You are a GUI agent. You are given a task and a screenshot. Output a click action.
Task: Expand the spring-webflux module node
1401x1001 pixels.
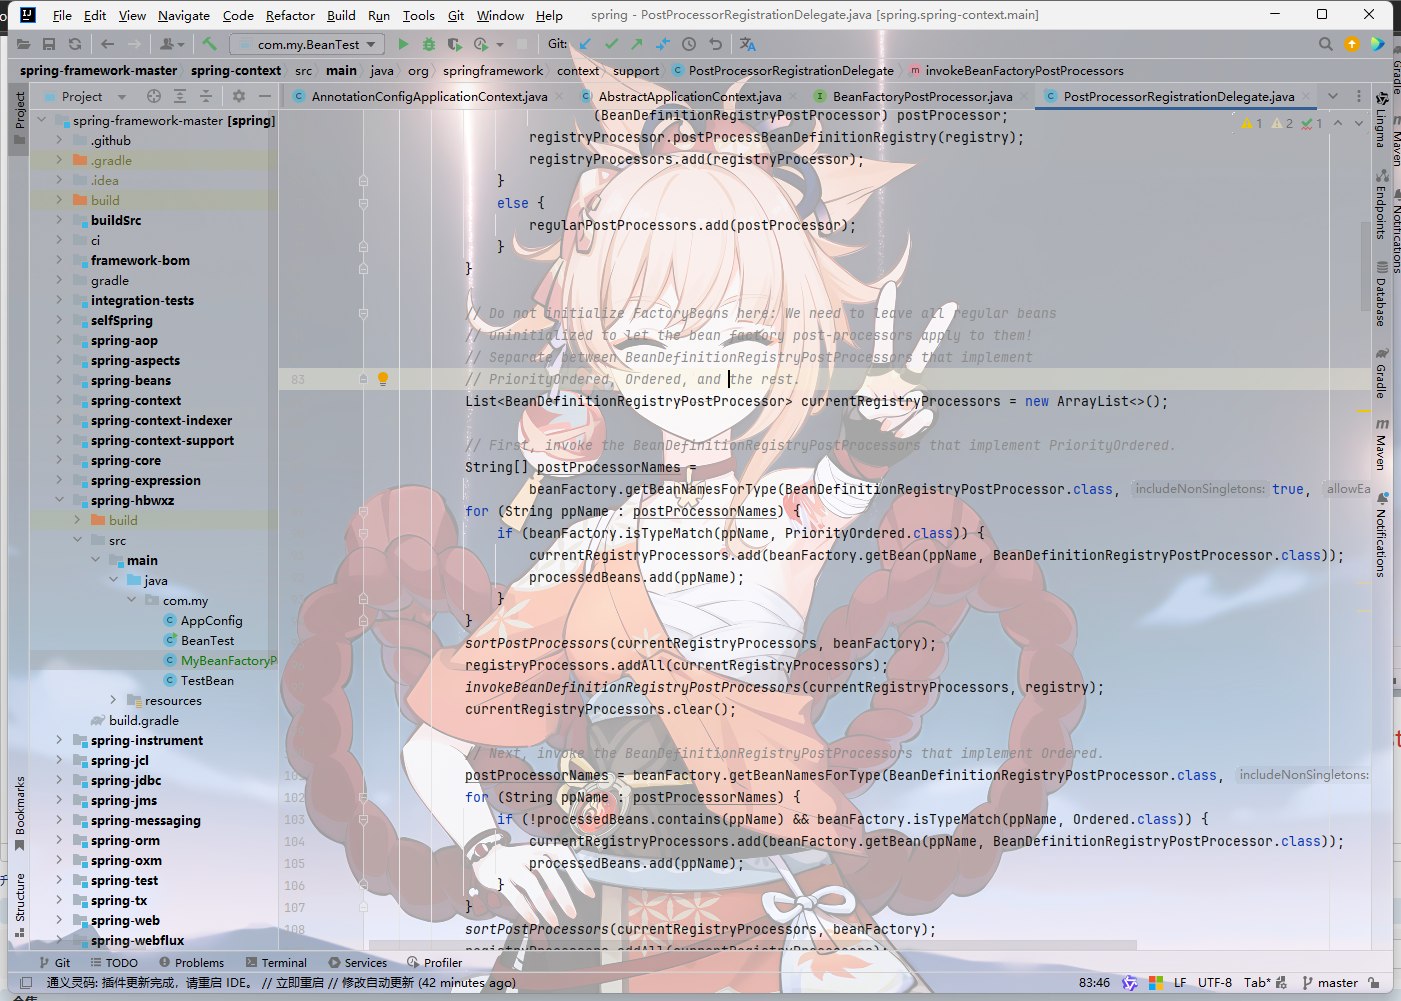pos(59,941)
